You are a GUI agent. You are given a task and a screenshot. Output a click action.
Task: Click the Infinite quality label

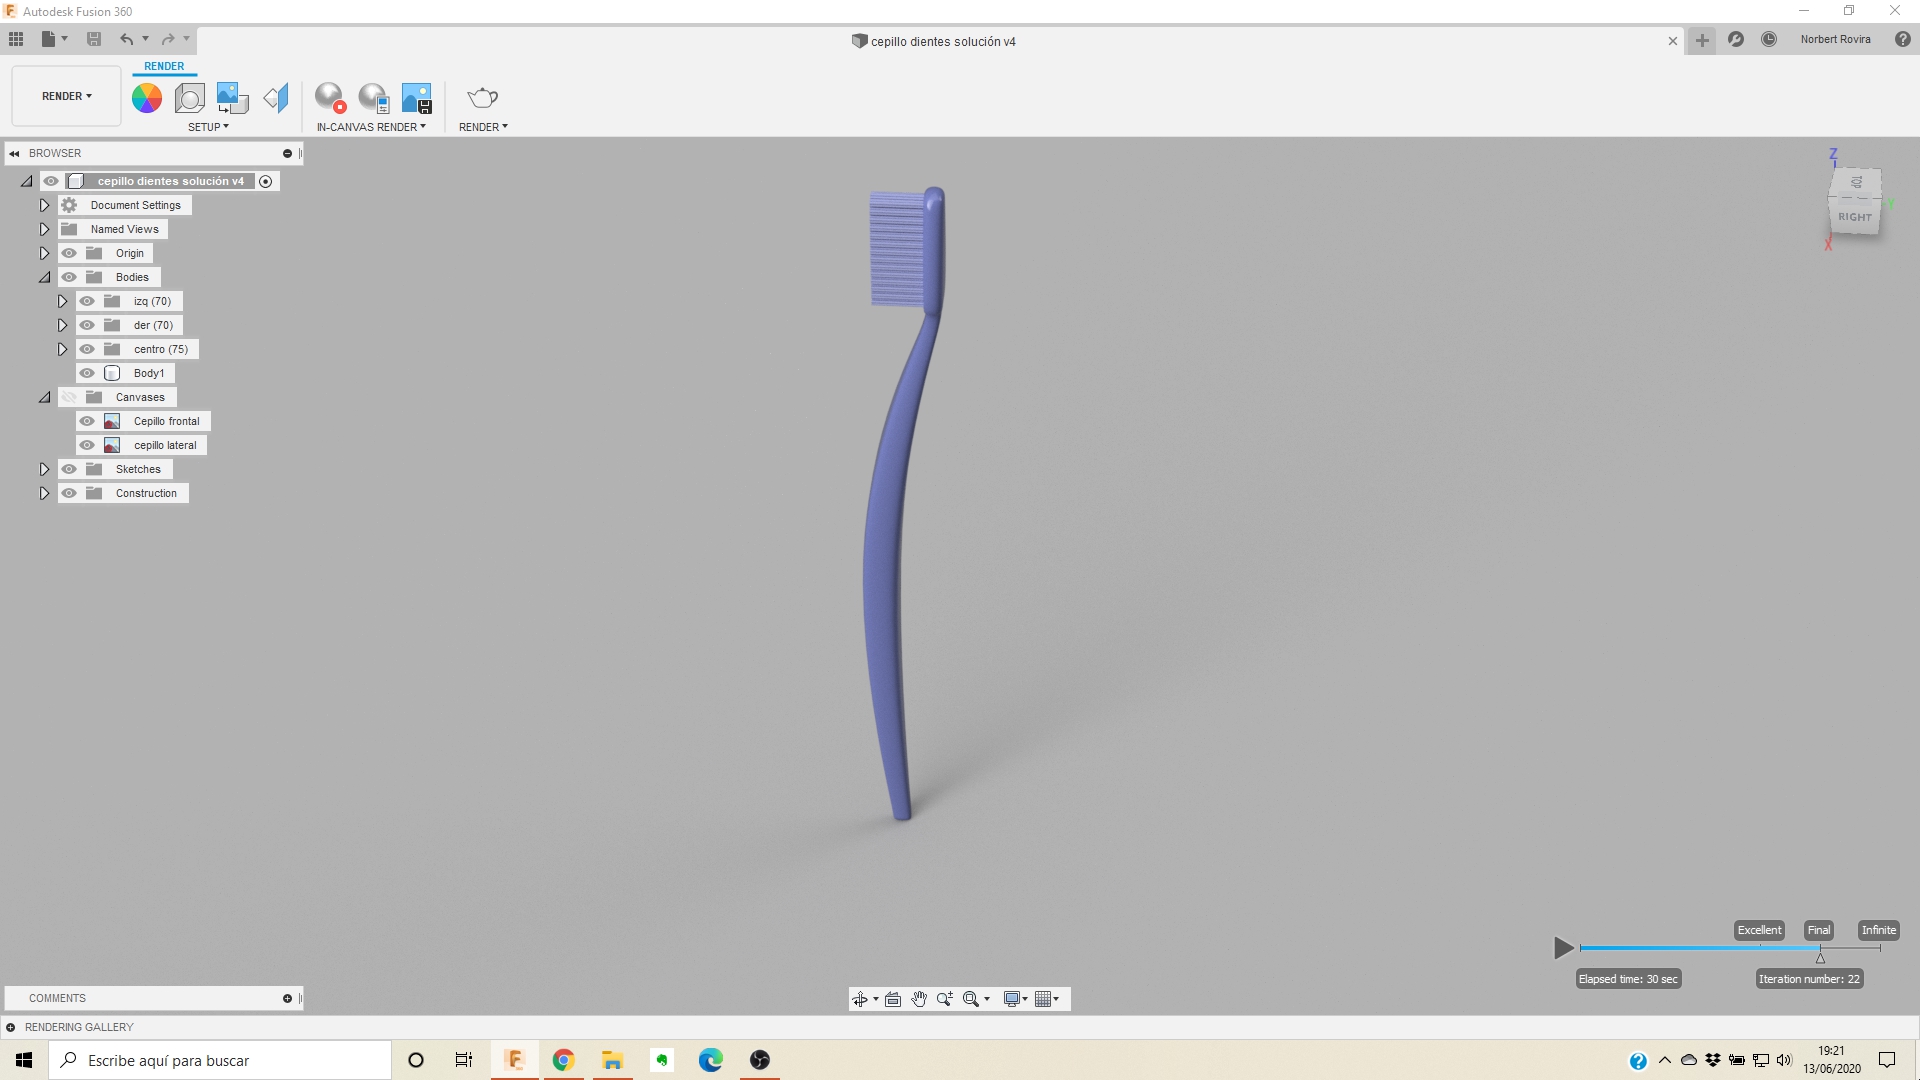tap(1878, 930)
